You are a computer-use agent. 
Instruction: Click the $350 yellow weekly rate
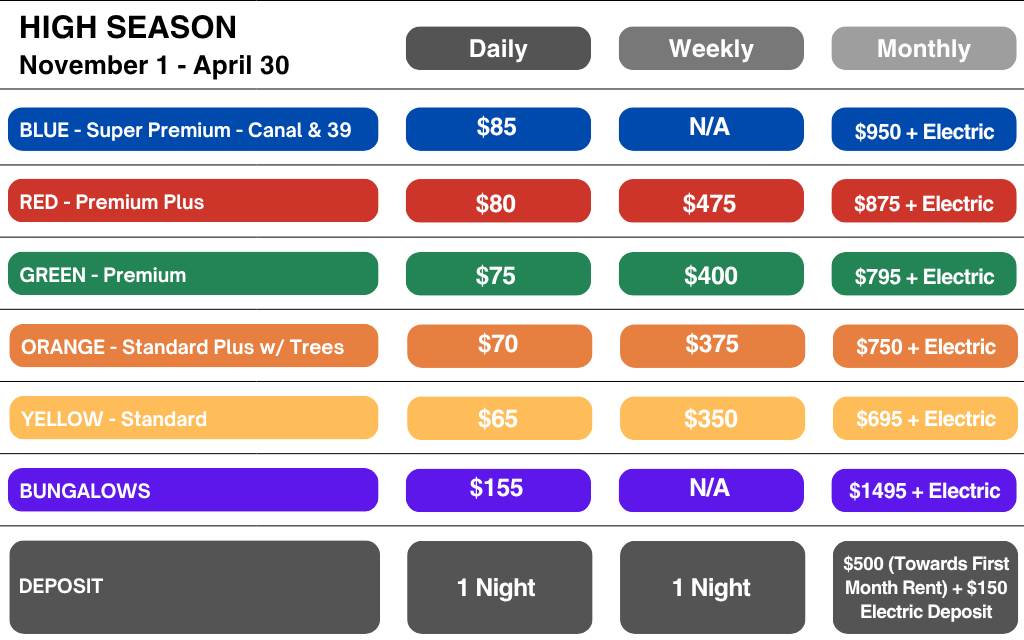[x=711, y=418]
